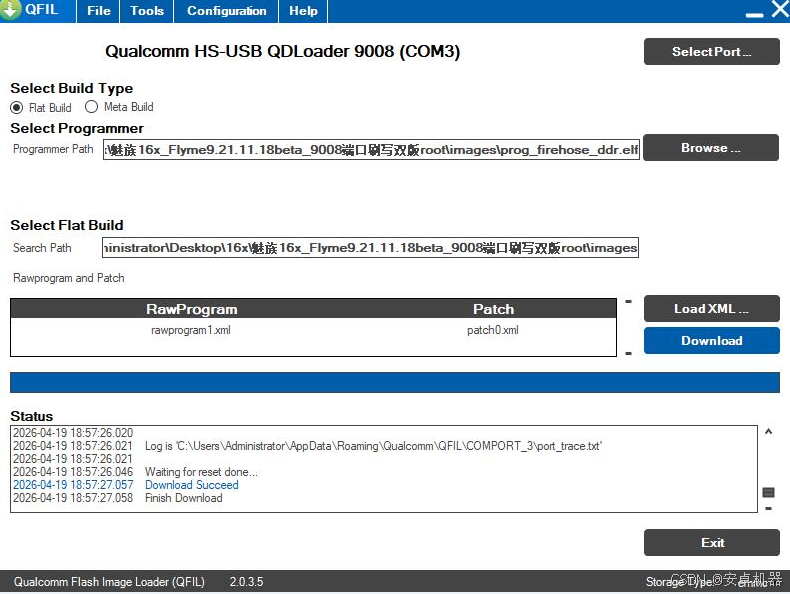Start flashing with Download button
Image resolution: width=790 pixels, height=594 pixels.
click(x=711, y=341)
